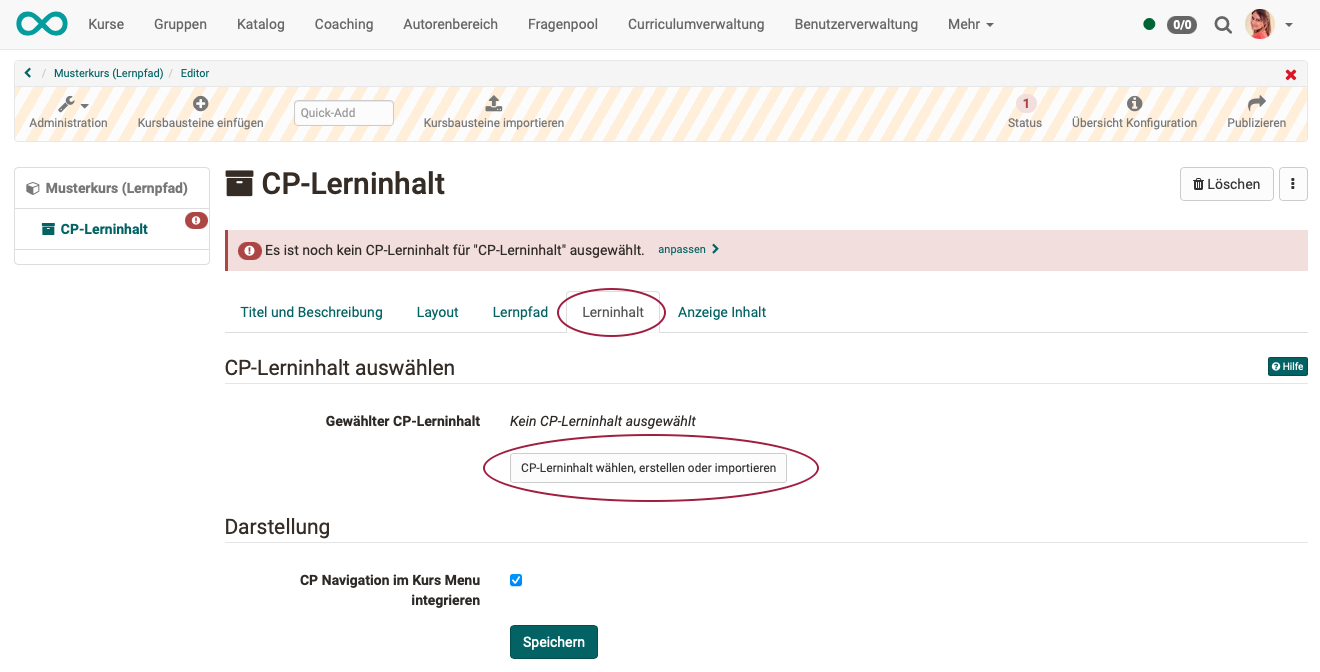This screenshot has width=1320, height=672.
Task: Switch to the Anzeige Inhalt tab
Action: [722, 312]
